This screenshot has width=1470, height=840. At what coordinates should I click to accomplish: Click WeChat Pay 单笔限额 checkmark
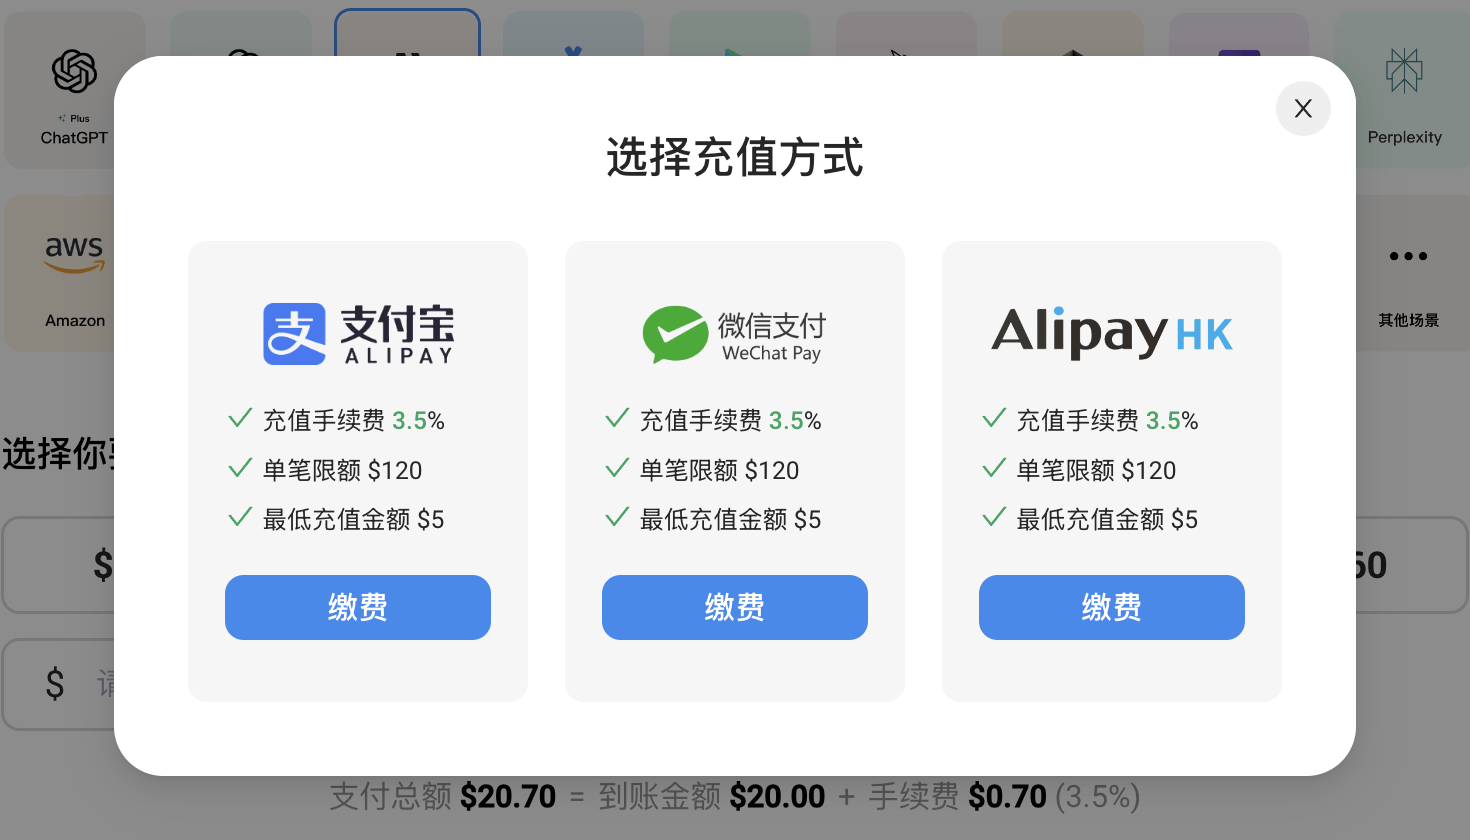[x=617, y=468]
